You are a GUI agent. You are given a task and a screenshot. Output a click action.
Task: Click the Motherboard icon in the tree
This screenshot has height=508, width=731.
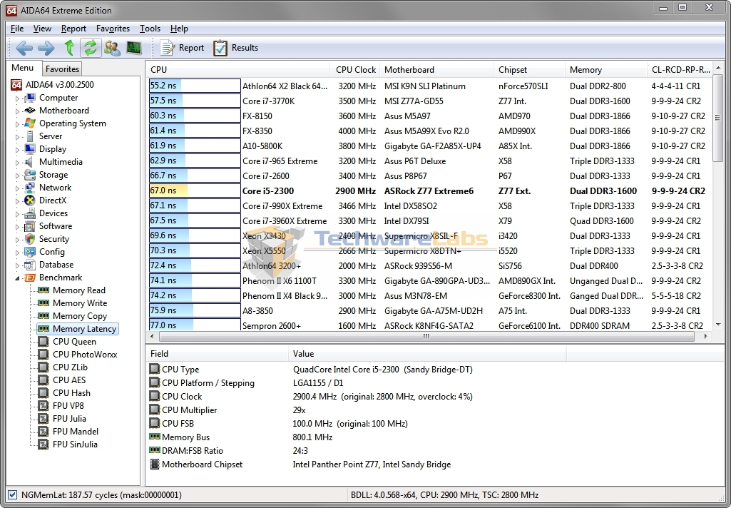coord(30,110)
